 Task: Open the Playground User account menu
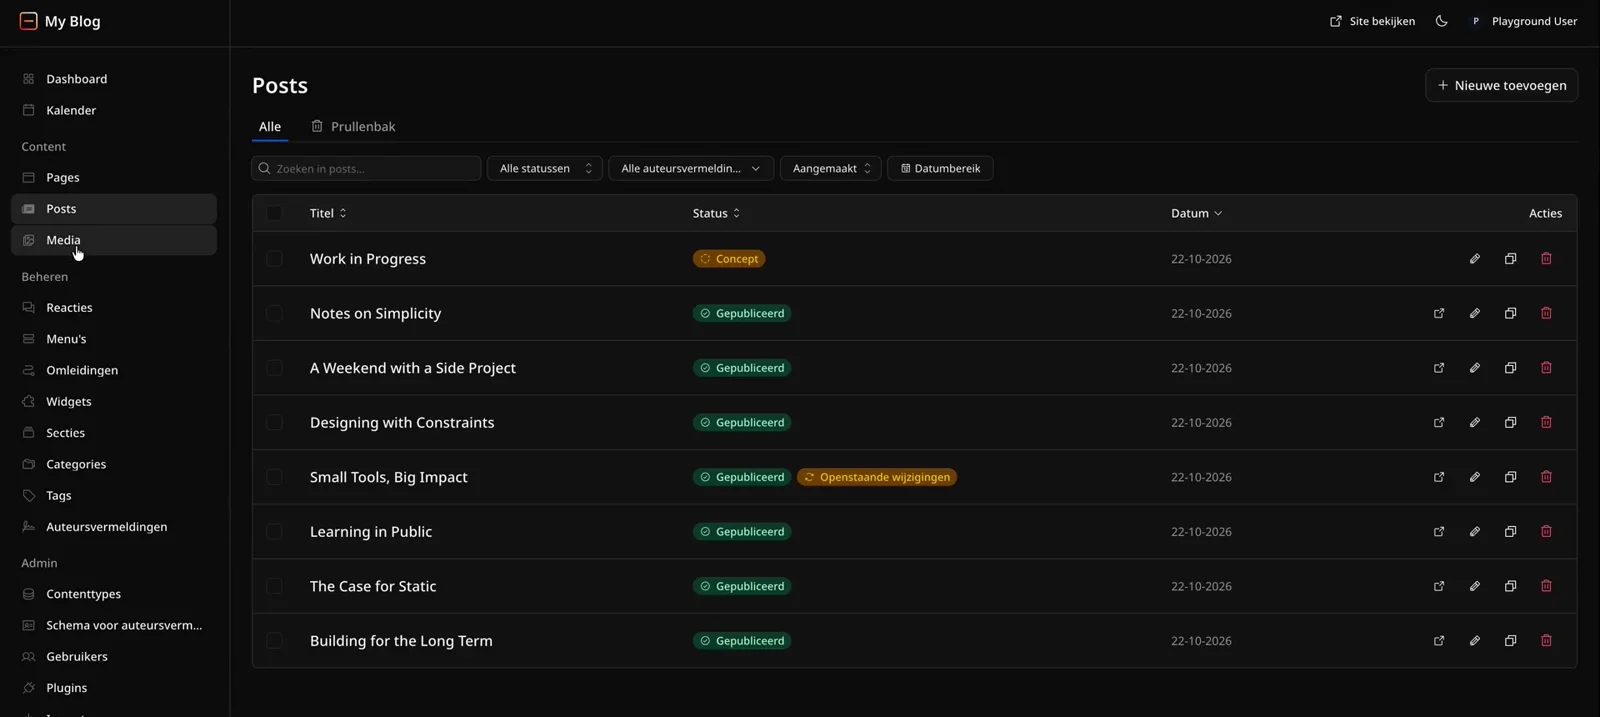tap(1522, 21)
